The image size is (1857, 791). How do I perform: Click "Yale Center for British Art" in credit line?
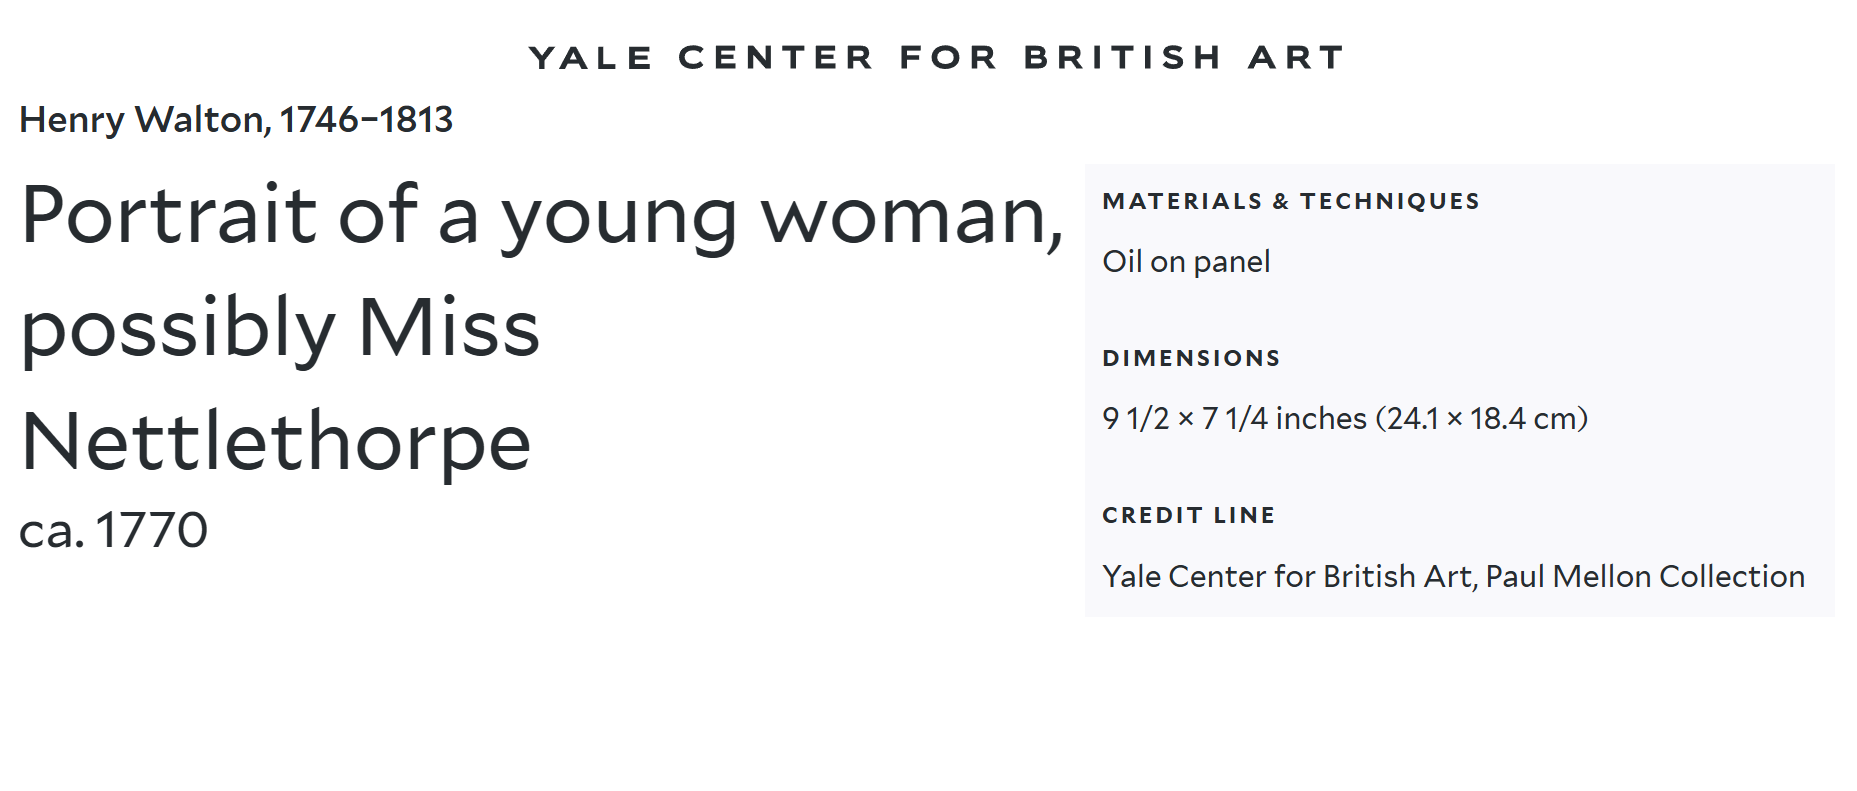click(1287, 576)
